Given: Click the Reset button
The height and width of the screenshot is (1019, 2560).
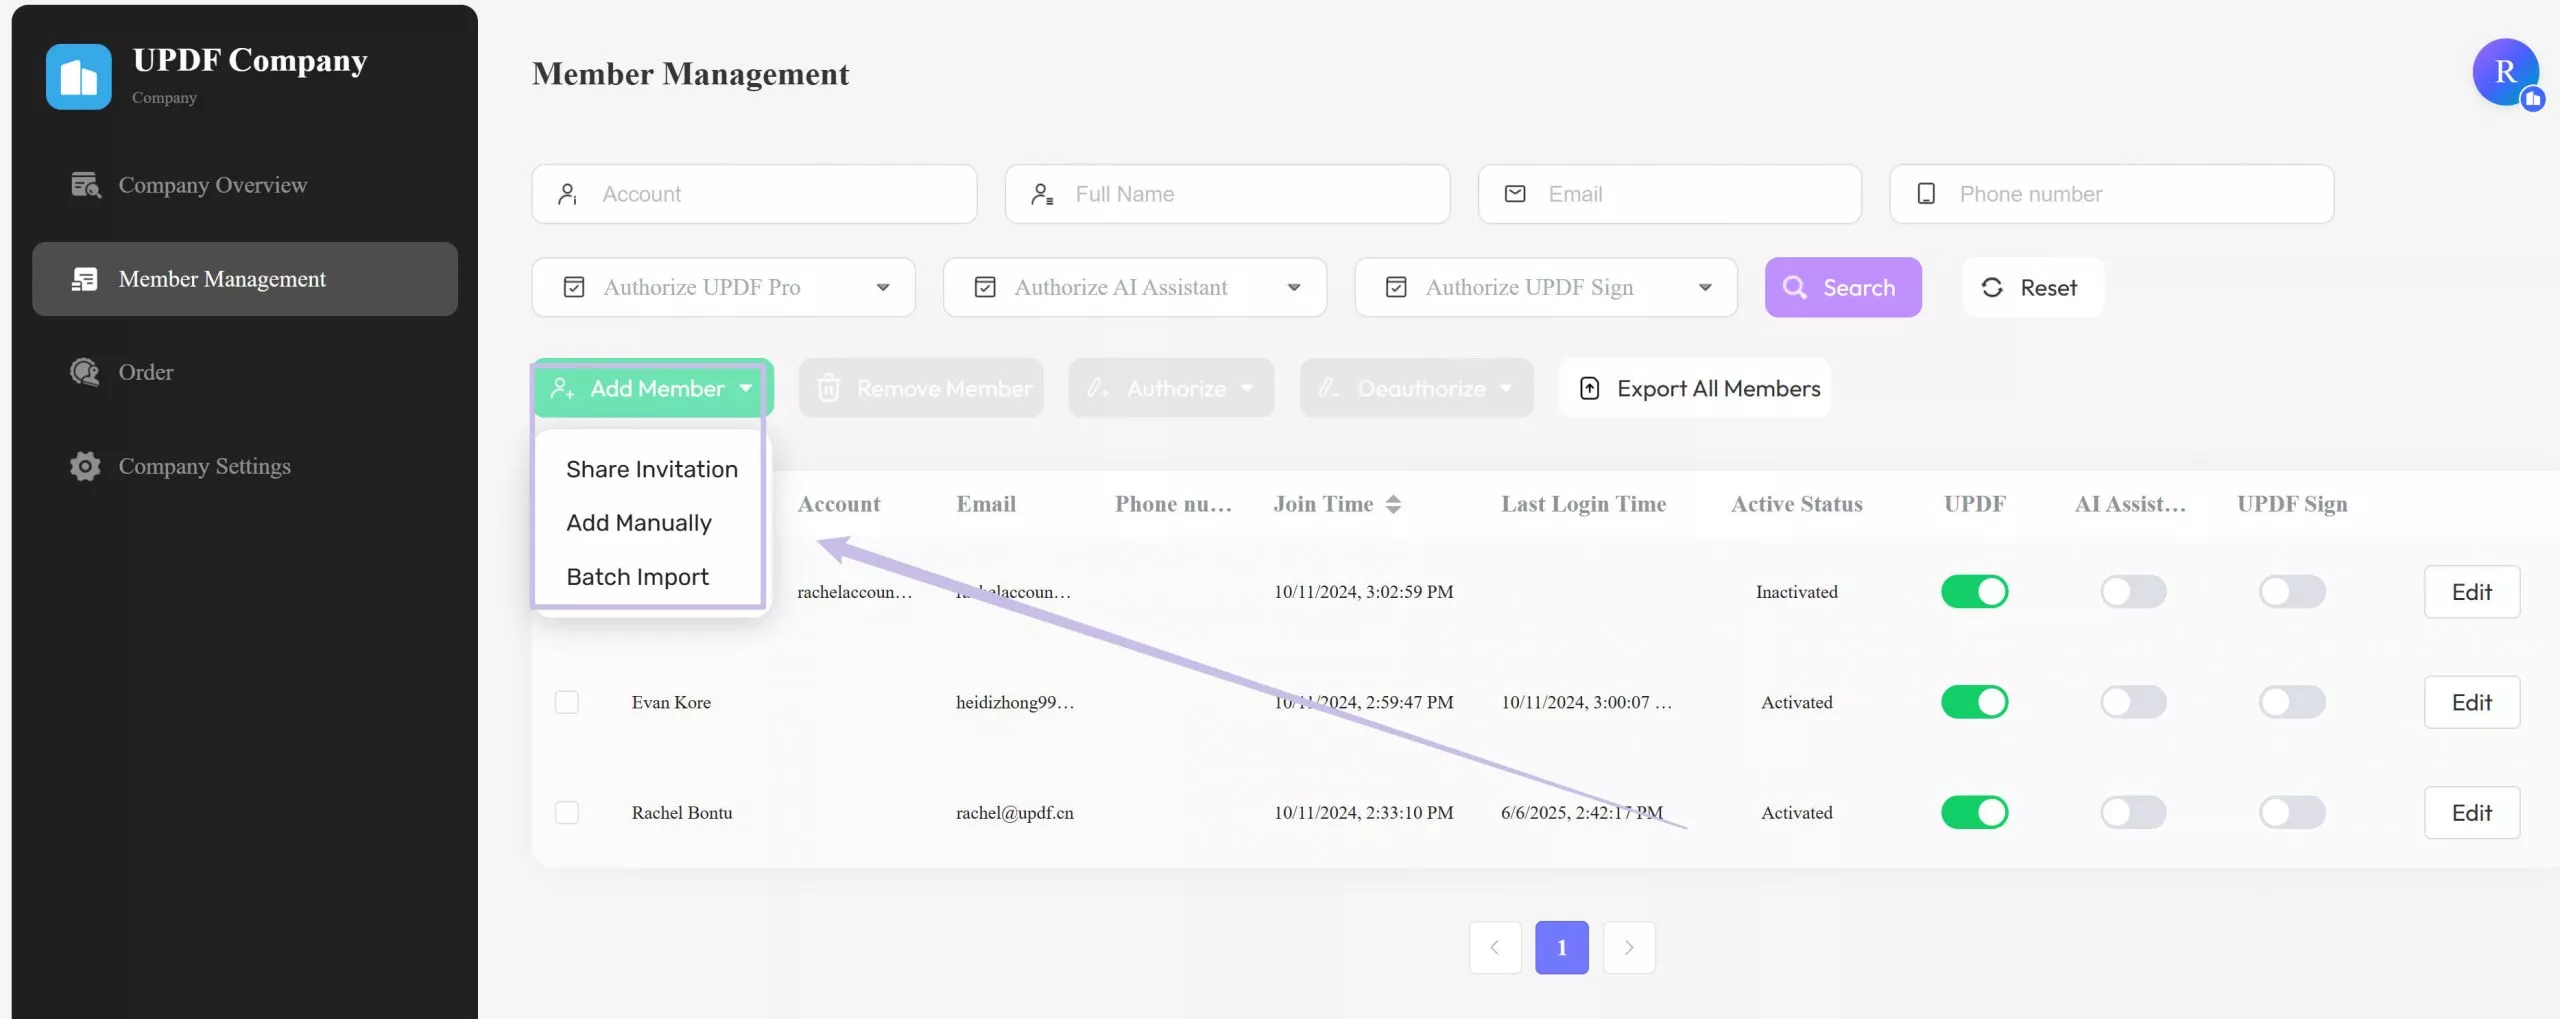Looking at the screenshot, I should [x=2033, y=288].
